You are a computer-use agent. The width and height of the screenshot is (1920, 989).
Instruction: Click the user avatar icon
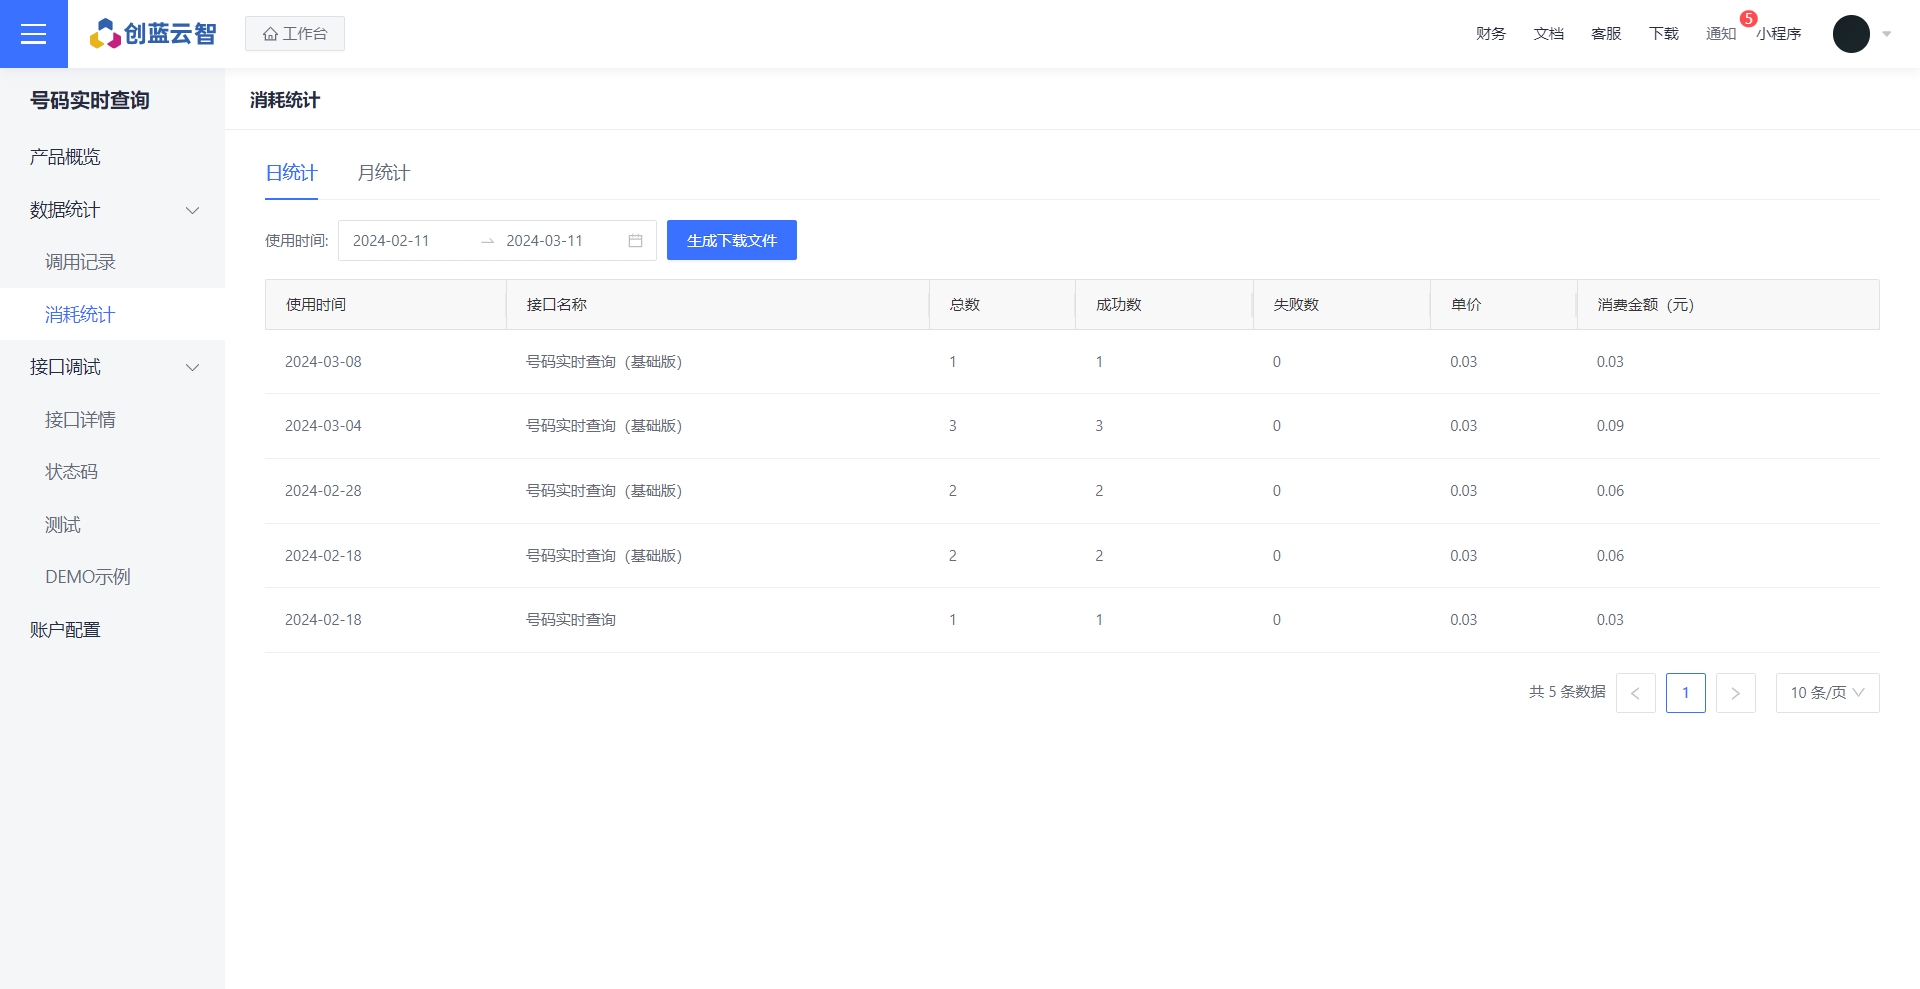pyautogui.click(x=1850, y=34)
